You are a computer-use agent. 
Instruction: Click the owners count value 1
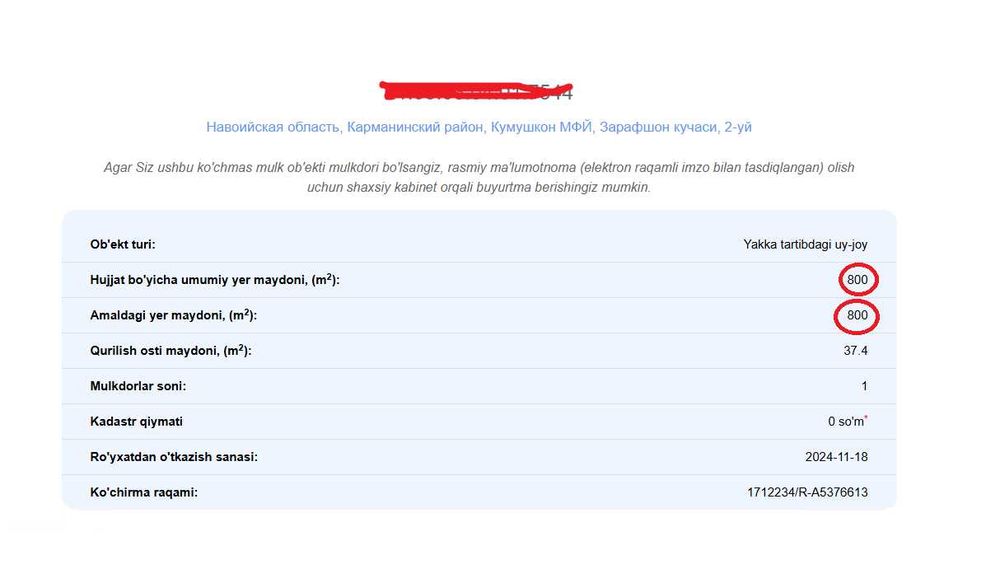pyautogui.click(x=864, y=386)
